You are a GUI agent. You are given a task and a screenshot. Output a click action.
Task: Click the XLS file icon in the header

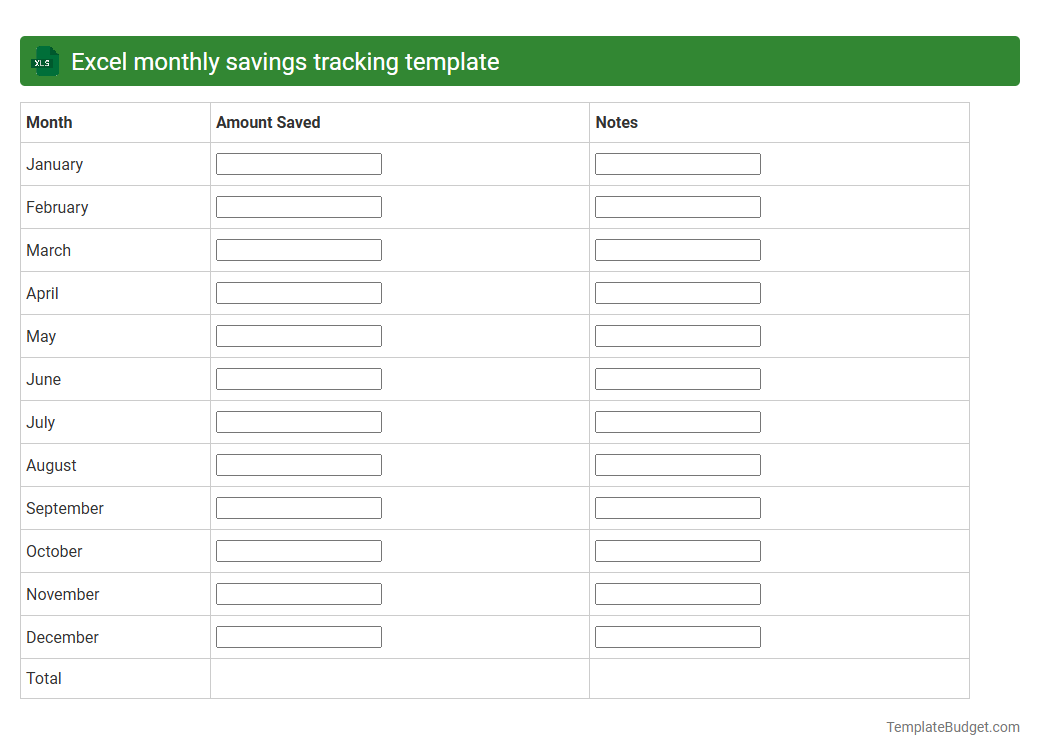[x=44, y=61]
